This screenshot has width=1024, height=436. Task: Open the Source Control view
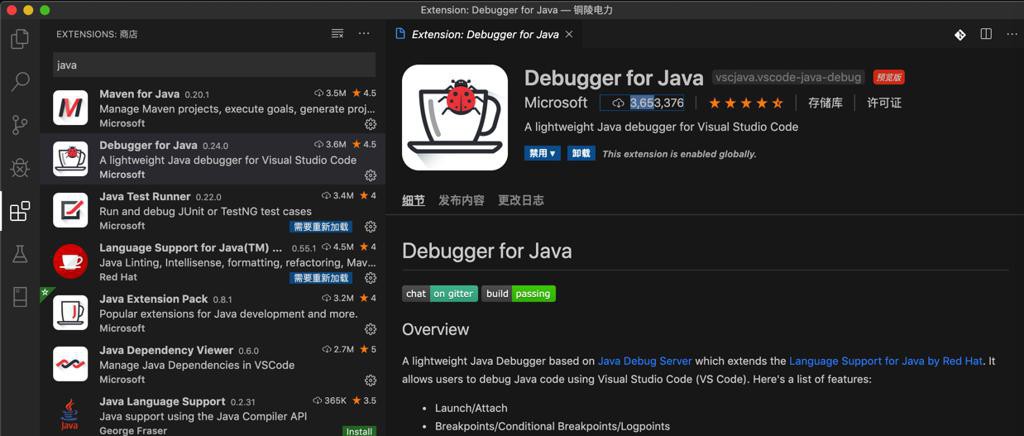(x=20, y=125)
